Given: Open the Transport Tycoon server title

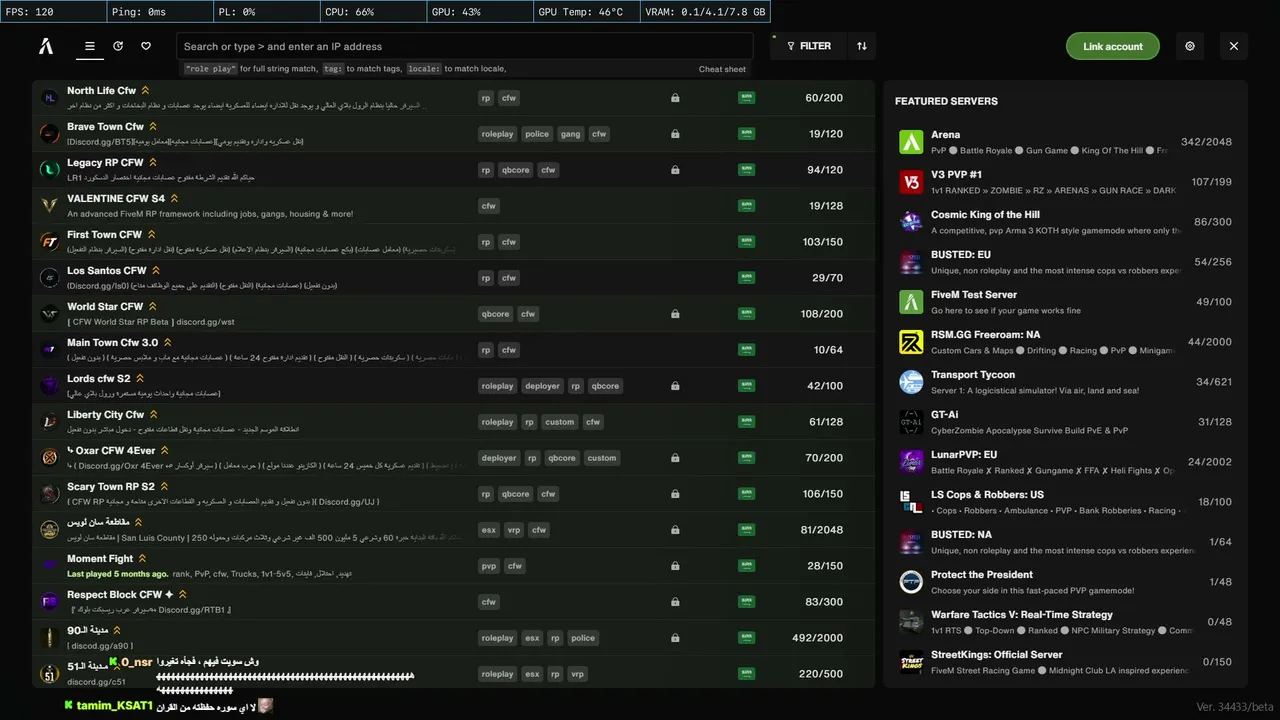Looking at the screenshot, I should (973, 375).
